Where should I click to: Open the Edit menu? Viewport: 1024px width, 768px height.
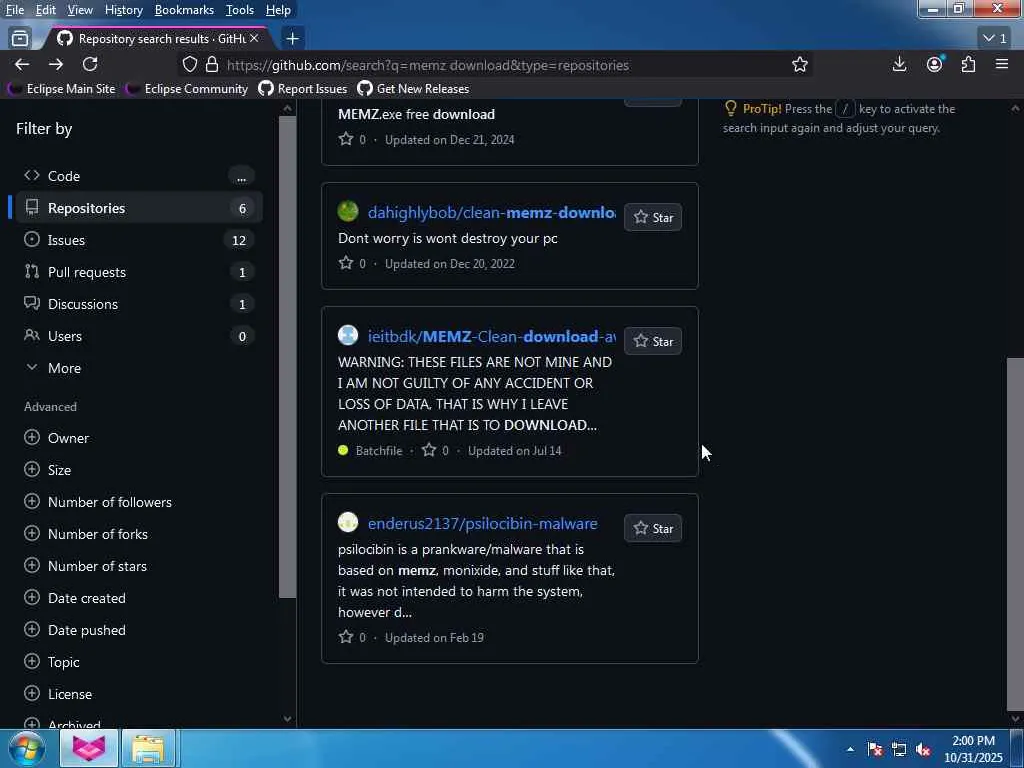[x=46, y=10]
